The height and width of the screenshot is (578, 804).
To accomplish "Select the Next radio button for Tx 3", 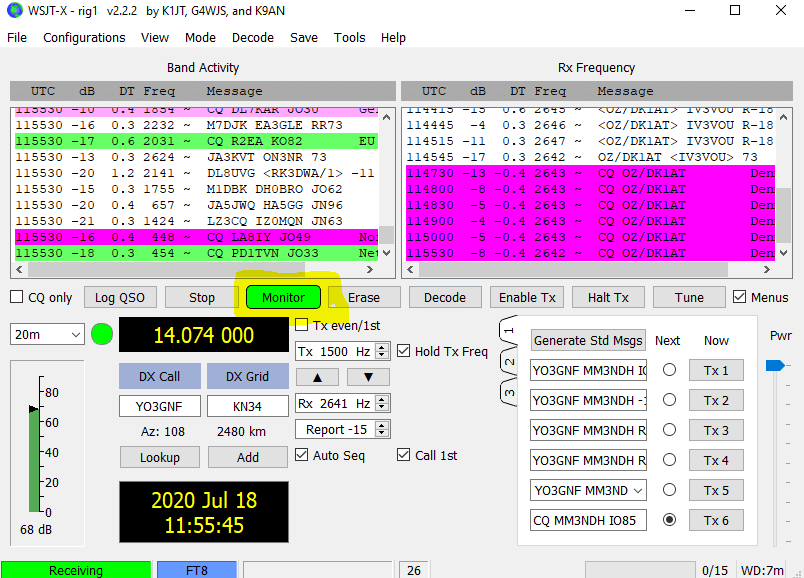I will (x=669, y=430).
